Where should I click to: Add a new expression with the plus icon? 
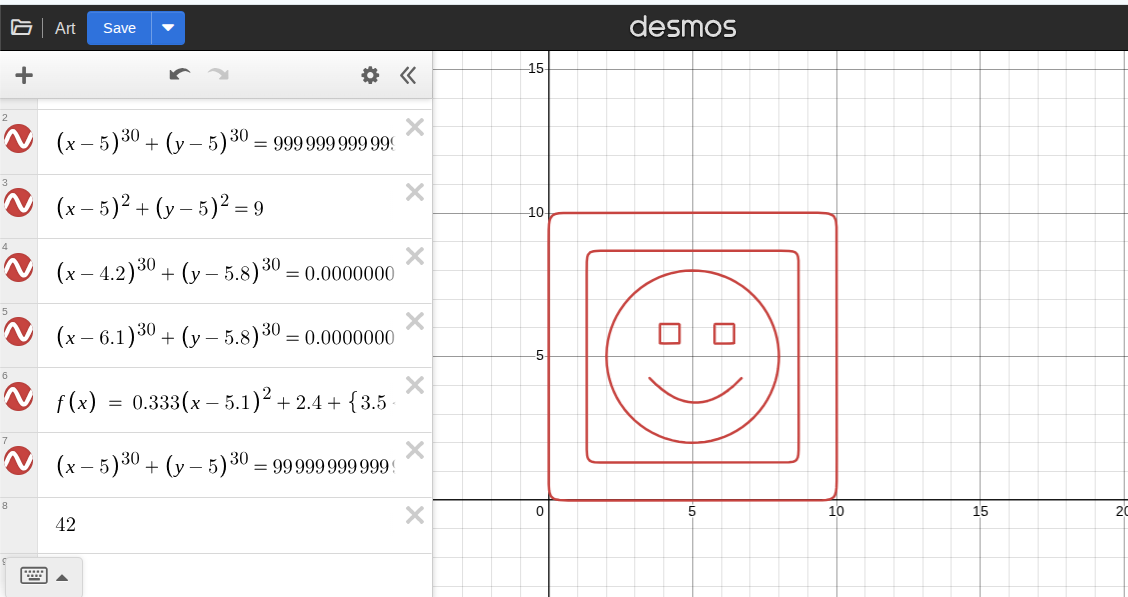pos(23,75)
